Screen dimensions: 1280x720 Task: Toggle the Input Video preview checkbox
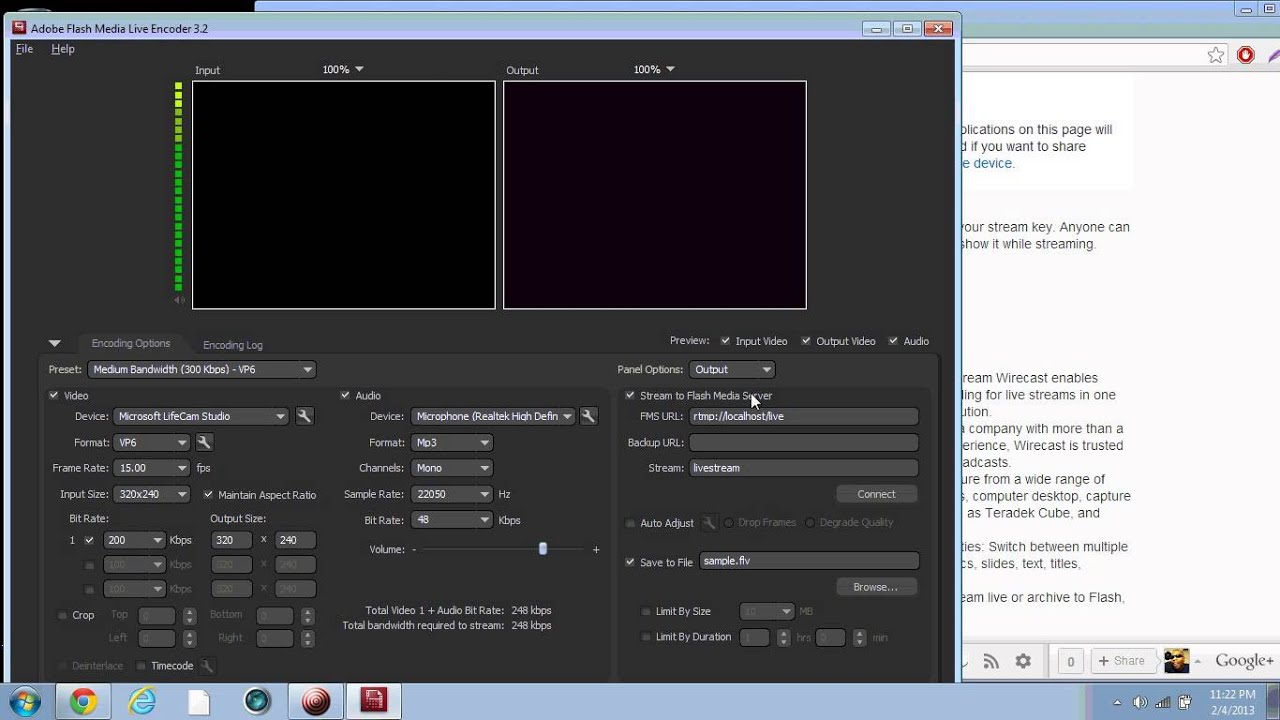coord(725,341)
